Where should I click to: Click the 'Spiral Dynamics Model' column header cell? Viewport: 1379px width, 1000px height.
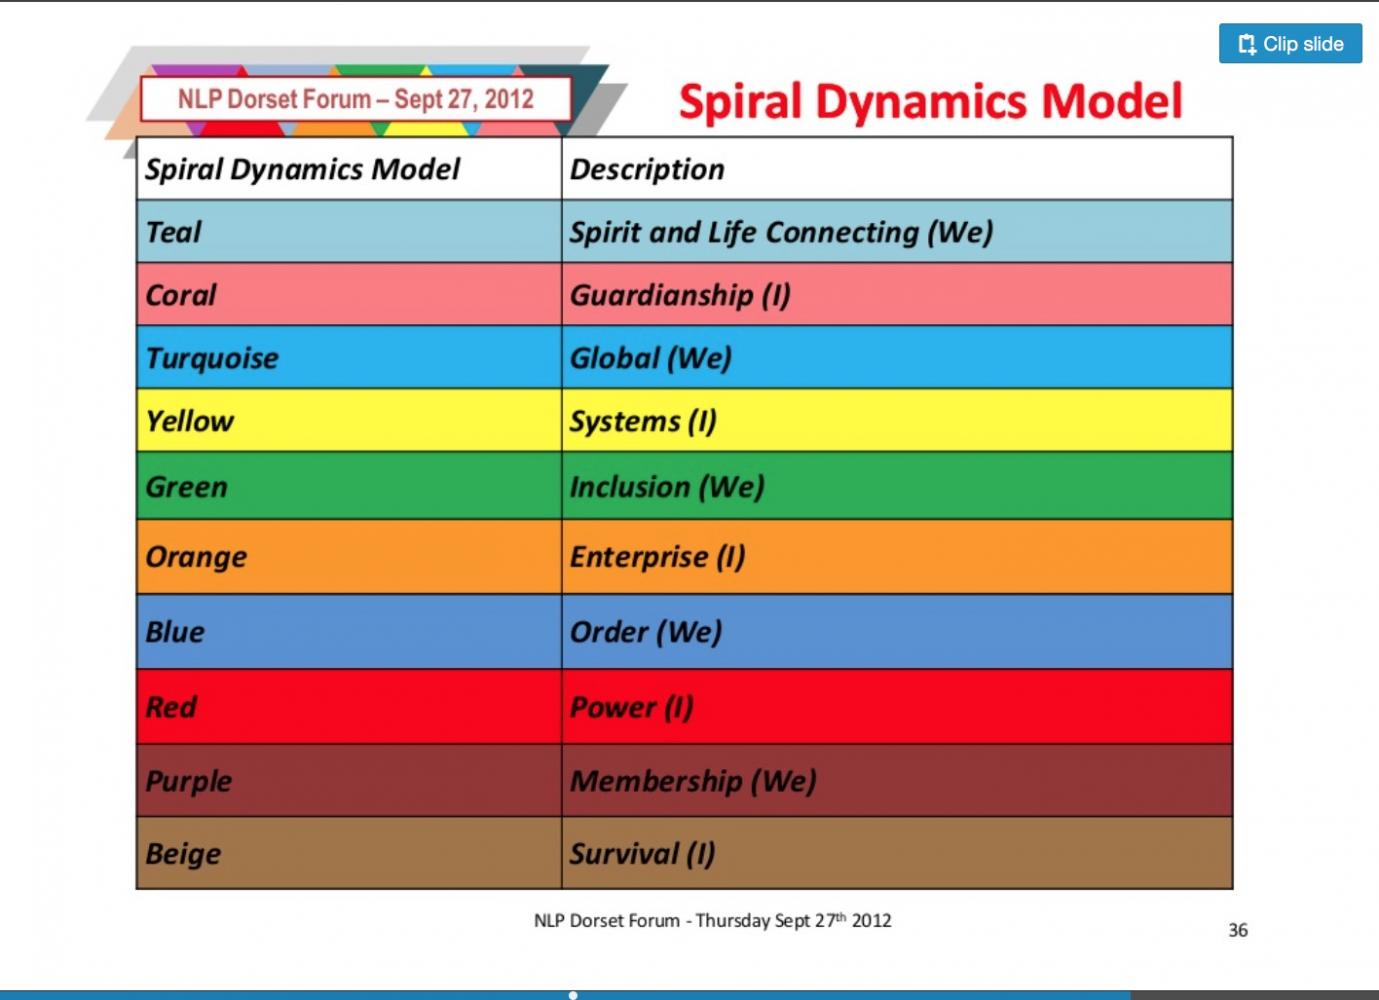coord(349,169)
